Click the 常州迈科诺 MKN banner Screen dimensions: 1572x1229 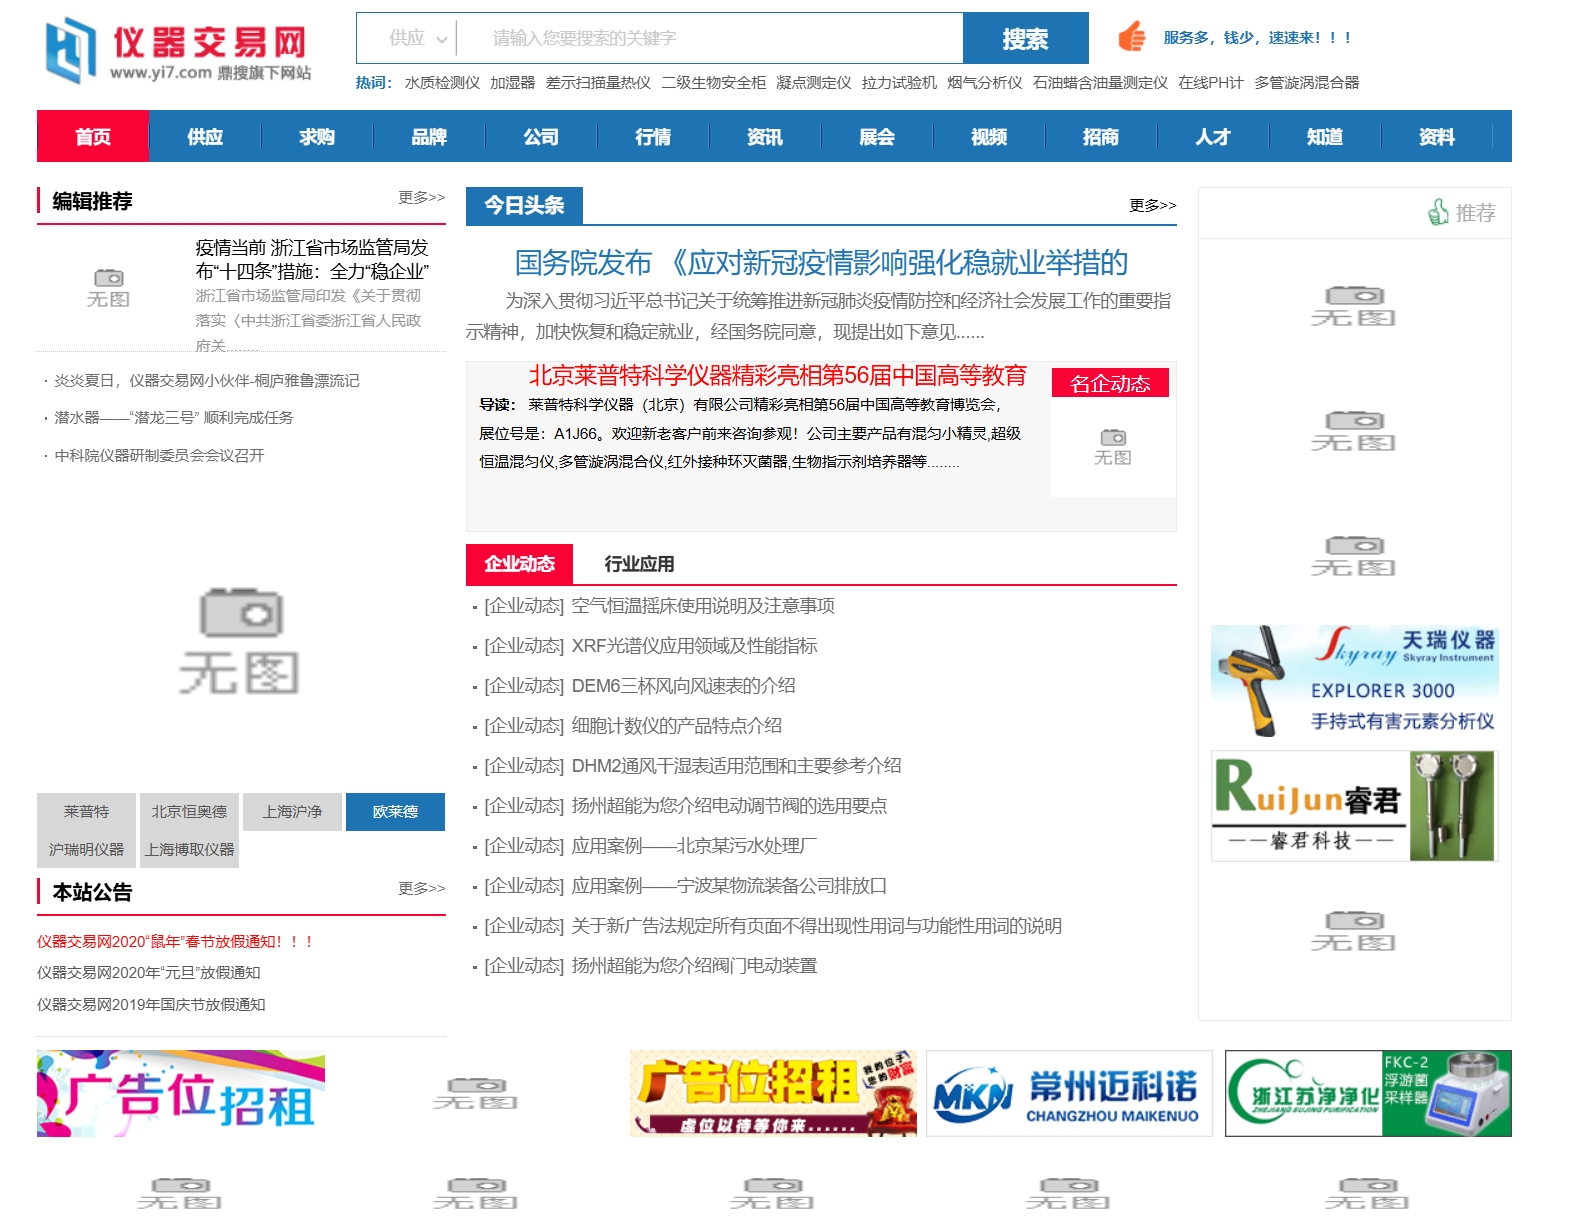pos(1069,1093)
